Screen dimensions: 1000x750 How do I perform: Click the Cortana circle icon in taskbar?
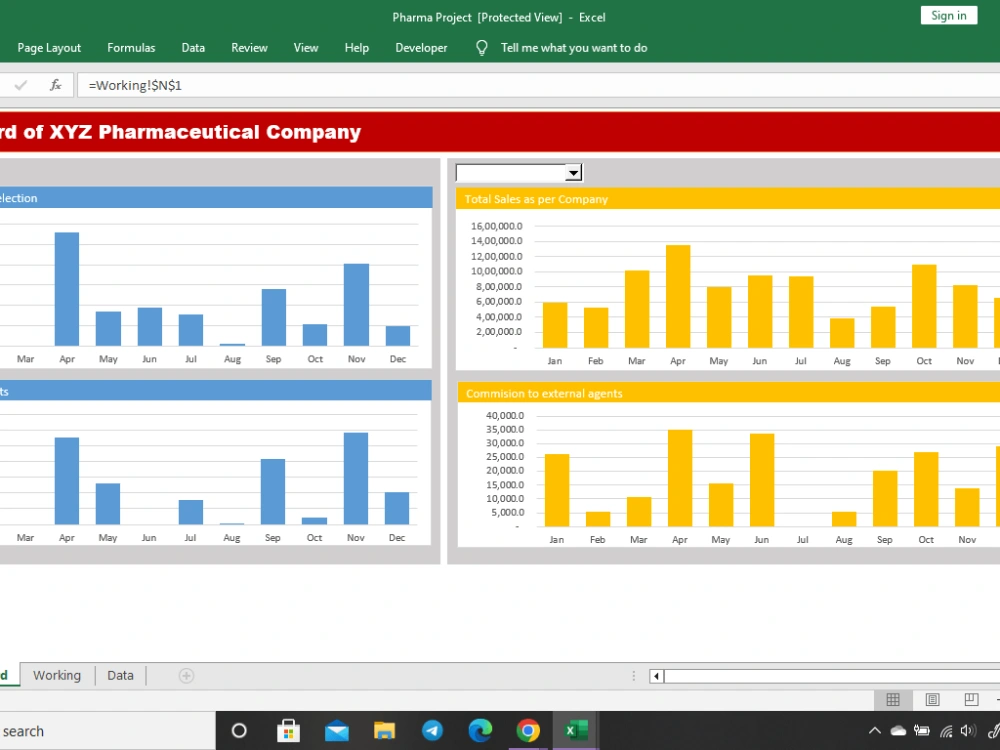click(x=239, y=731)
